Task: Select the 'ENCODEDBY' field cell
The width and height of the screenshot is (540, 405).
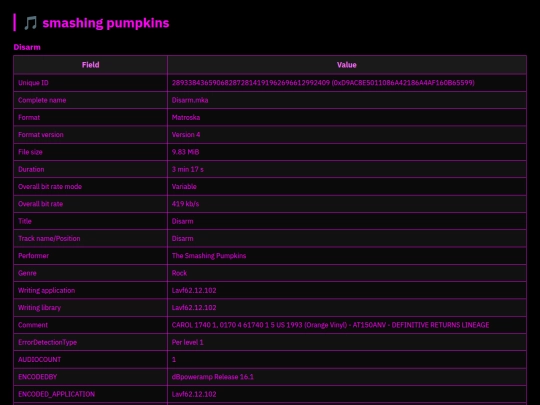Action: pyautogui.click(x=91, y=377)
